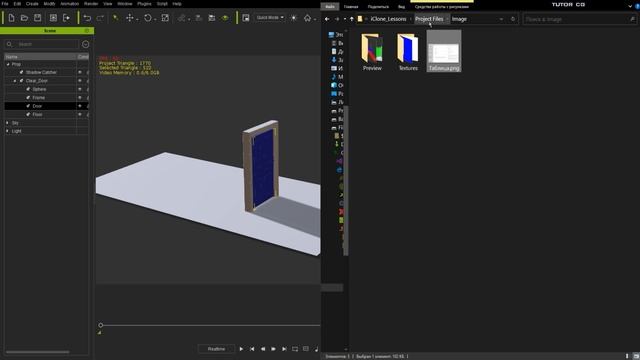This screenshot has width=640, height=360.
Task: Toggle loop playback icon
Action: coord(295,349)
